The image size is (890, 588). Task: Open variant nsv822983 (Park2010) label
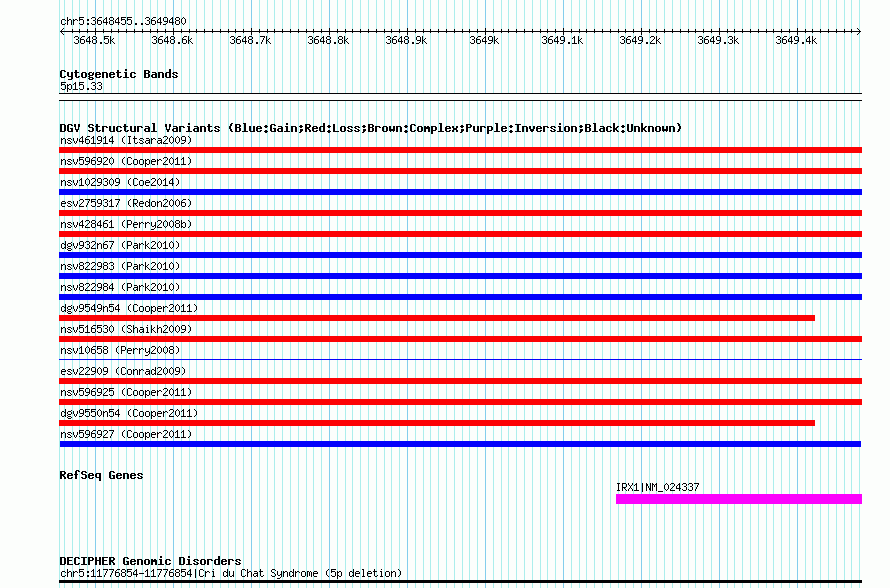click(120, 266)
